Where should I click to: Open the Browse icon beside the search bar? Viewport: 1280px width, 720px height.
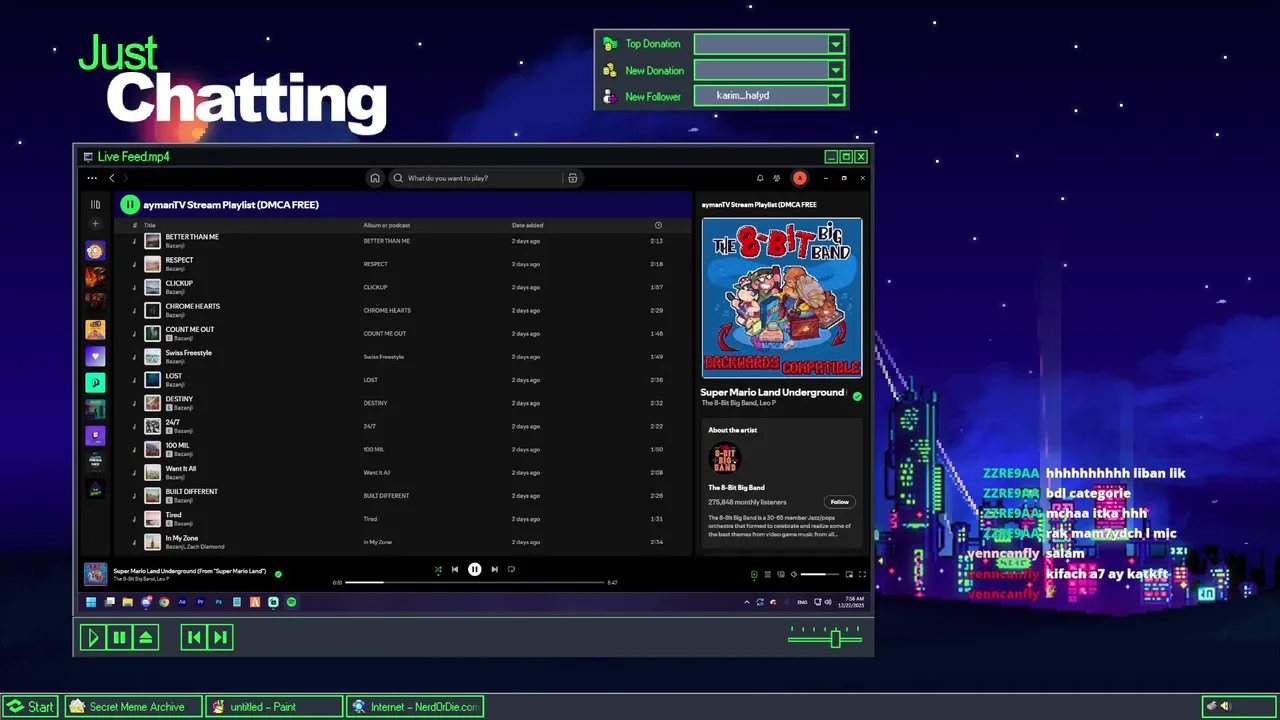[572, 178]
